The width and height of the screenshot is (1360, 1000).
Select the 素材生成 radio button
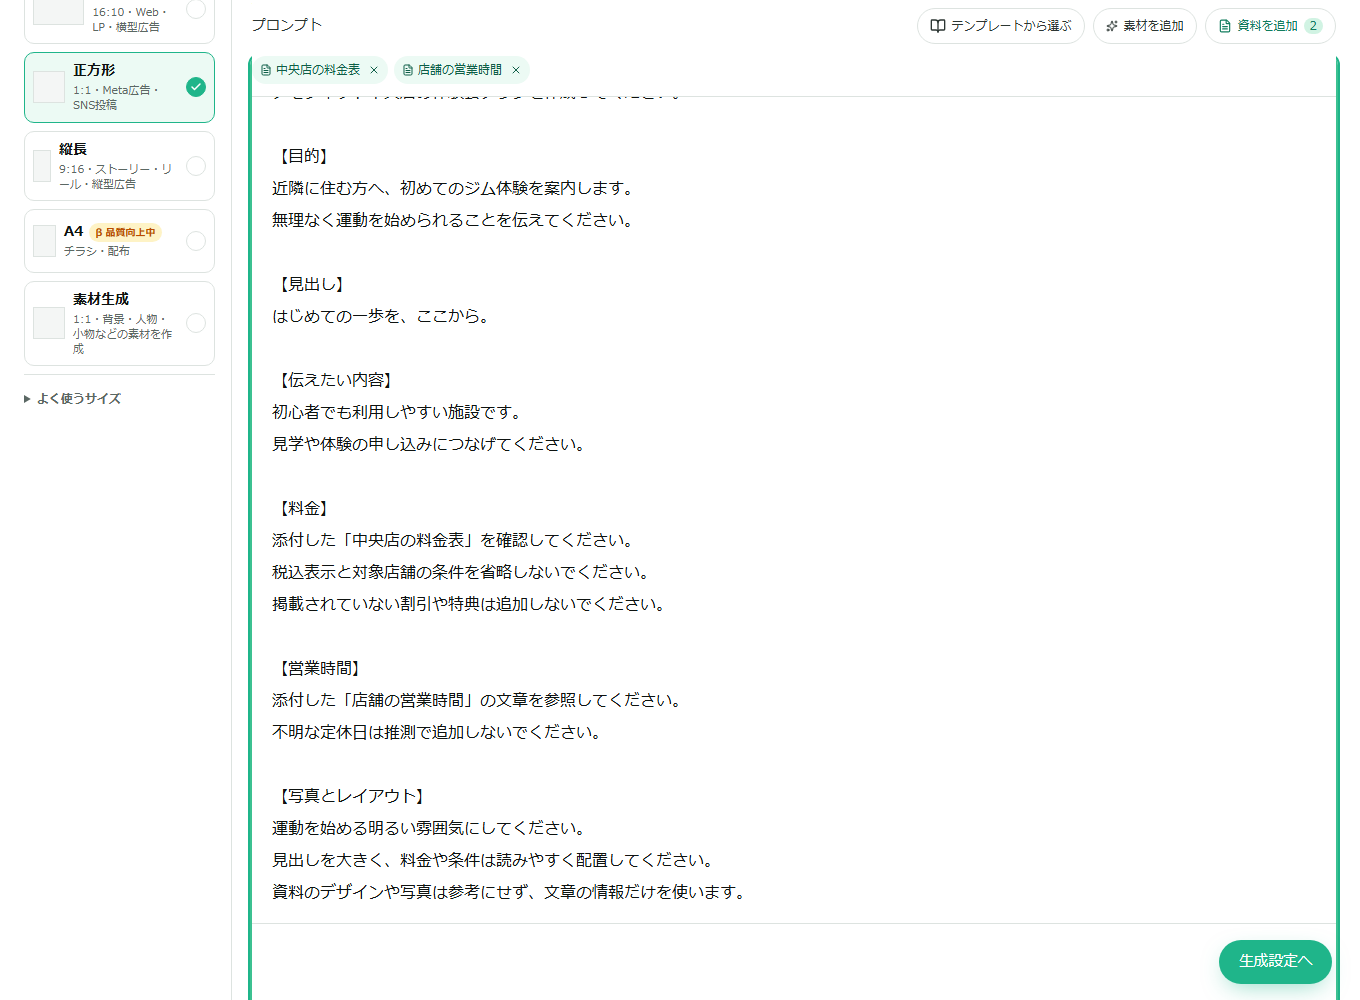pyautogui.click(x=196, y=323)
